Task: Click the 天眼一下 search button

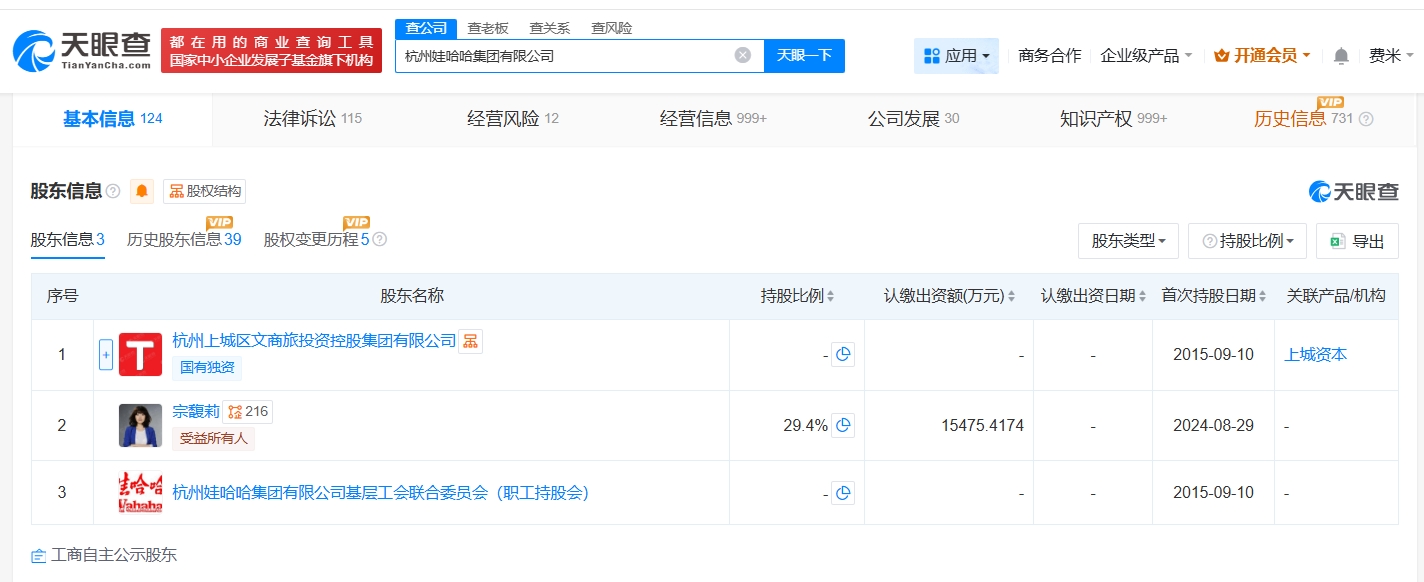Action: (x=804, y=56)
